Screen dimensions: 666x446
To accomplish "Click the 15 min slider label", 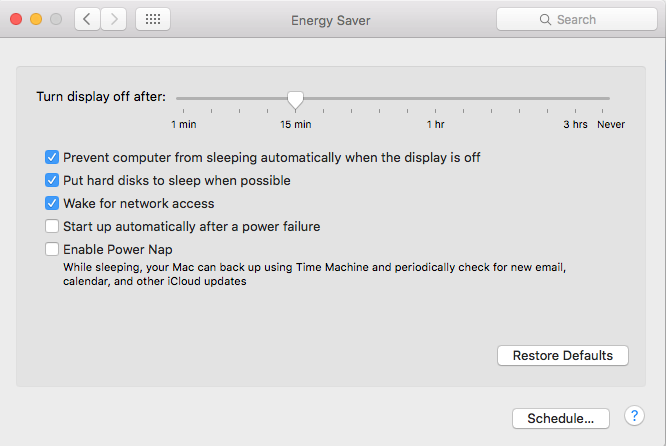I will coord(296,124).
